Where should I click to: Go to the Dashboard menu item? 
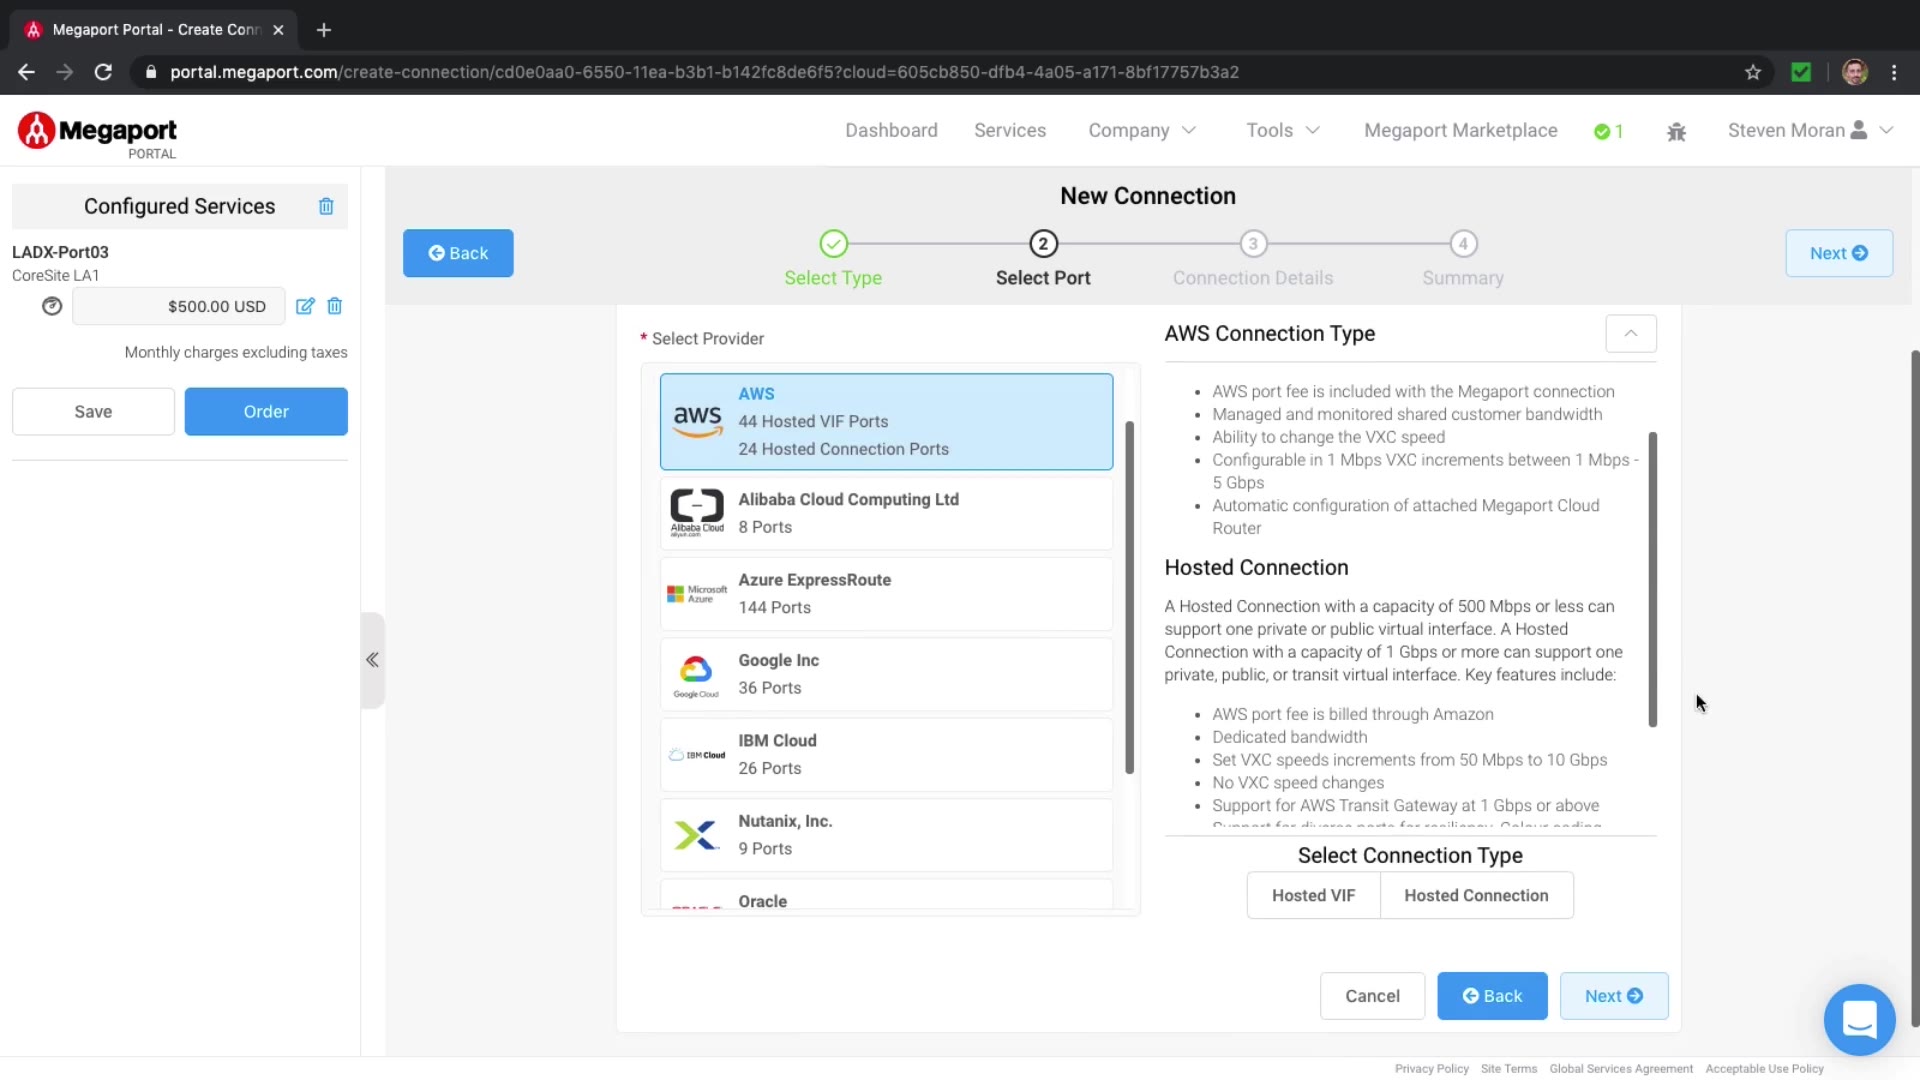(891, 130)
